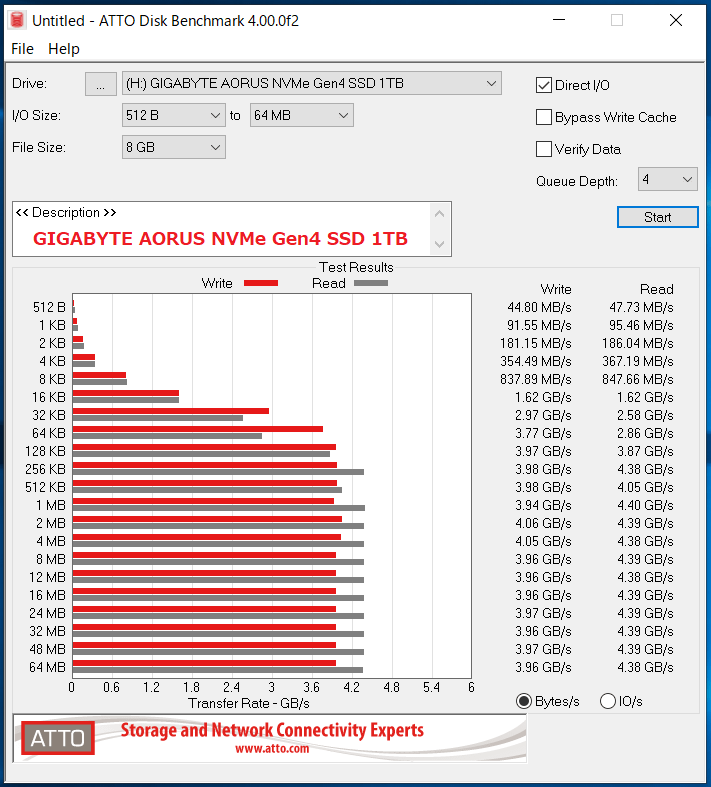Click the ATTO Disk Benchmark title bar icon
The width and height of the screenshot is (711, 787).
tap(17, 20)
